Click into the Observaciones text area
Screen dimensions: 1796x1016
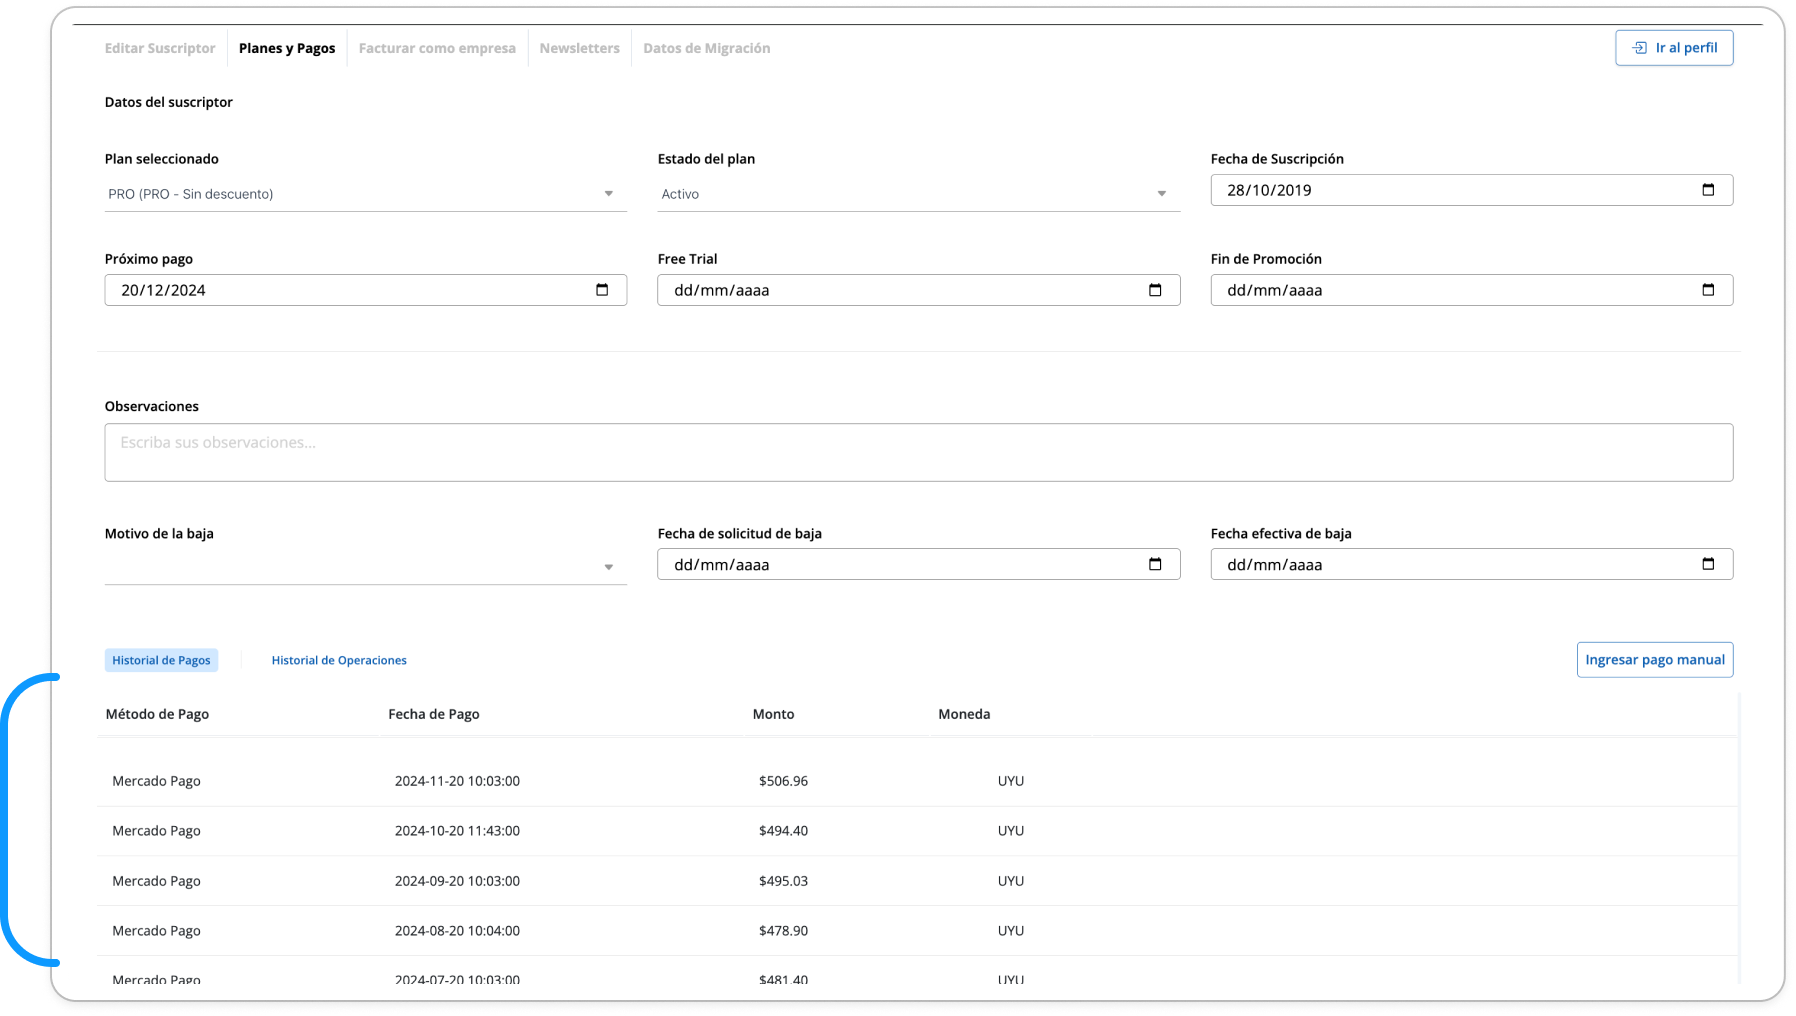click(918, 453)
